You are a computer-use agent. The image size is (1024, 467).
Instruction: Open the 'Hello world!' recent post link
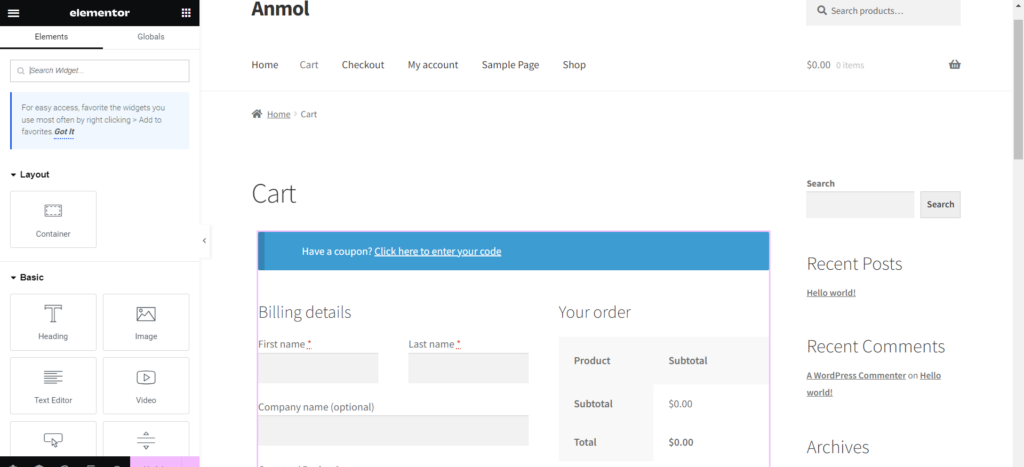pyautogui.click(x=831, y=293)
